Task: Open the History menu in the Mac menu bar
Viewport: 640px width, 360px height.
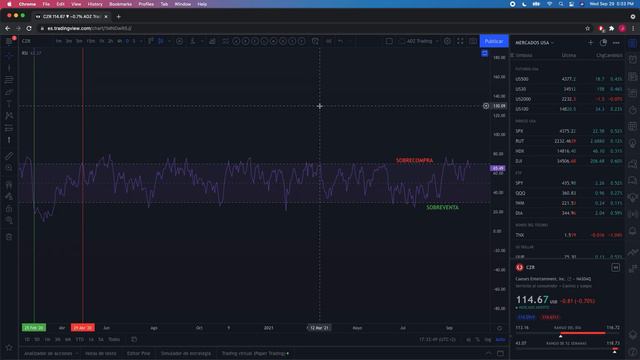Action: 95,4
